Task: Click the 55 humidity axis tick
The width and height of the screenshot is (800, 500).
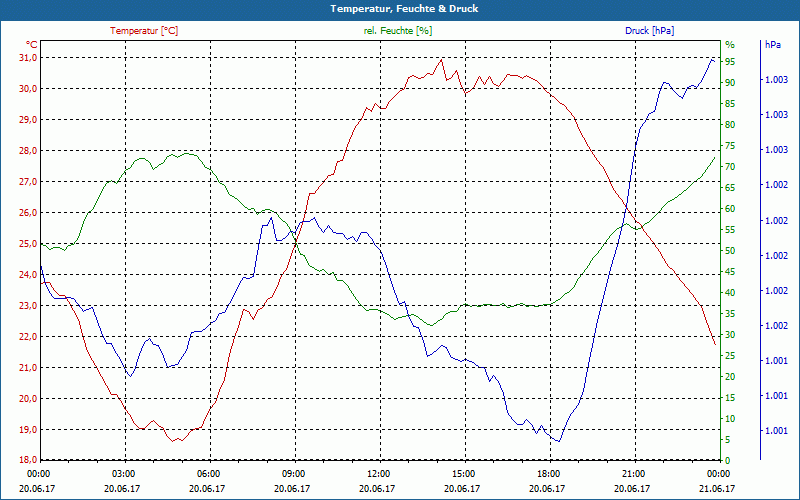Action: click(730, 230)
